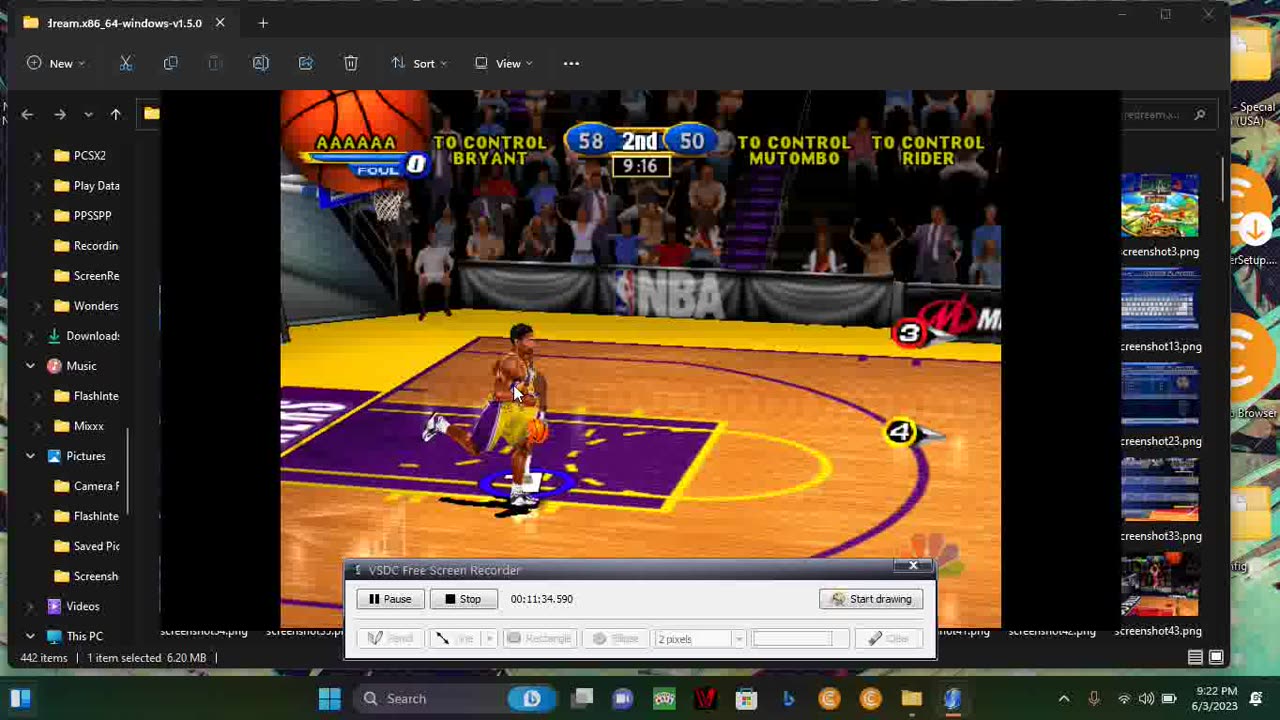Viewport: 1280px width, 720px height.
Task: Open the Wonders folder in sidebar
Action: click(86, 306)
